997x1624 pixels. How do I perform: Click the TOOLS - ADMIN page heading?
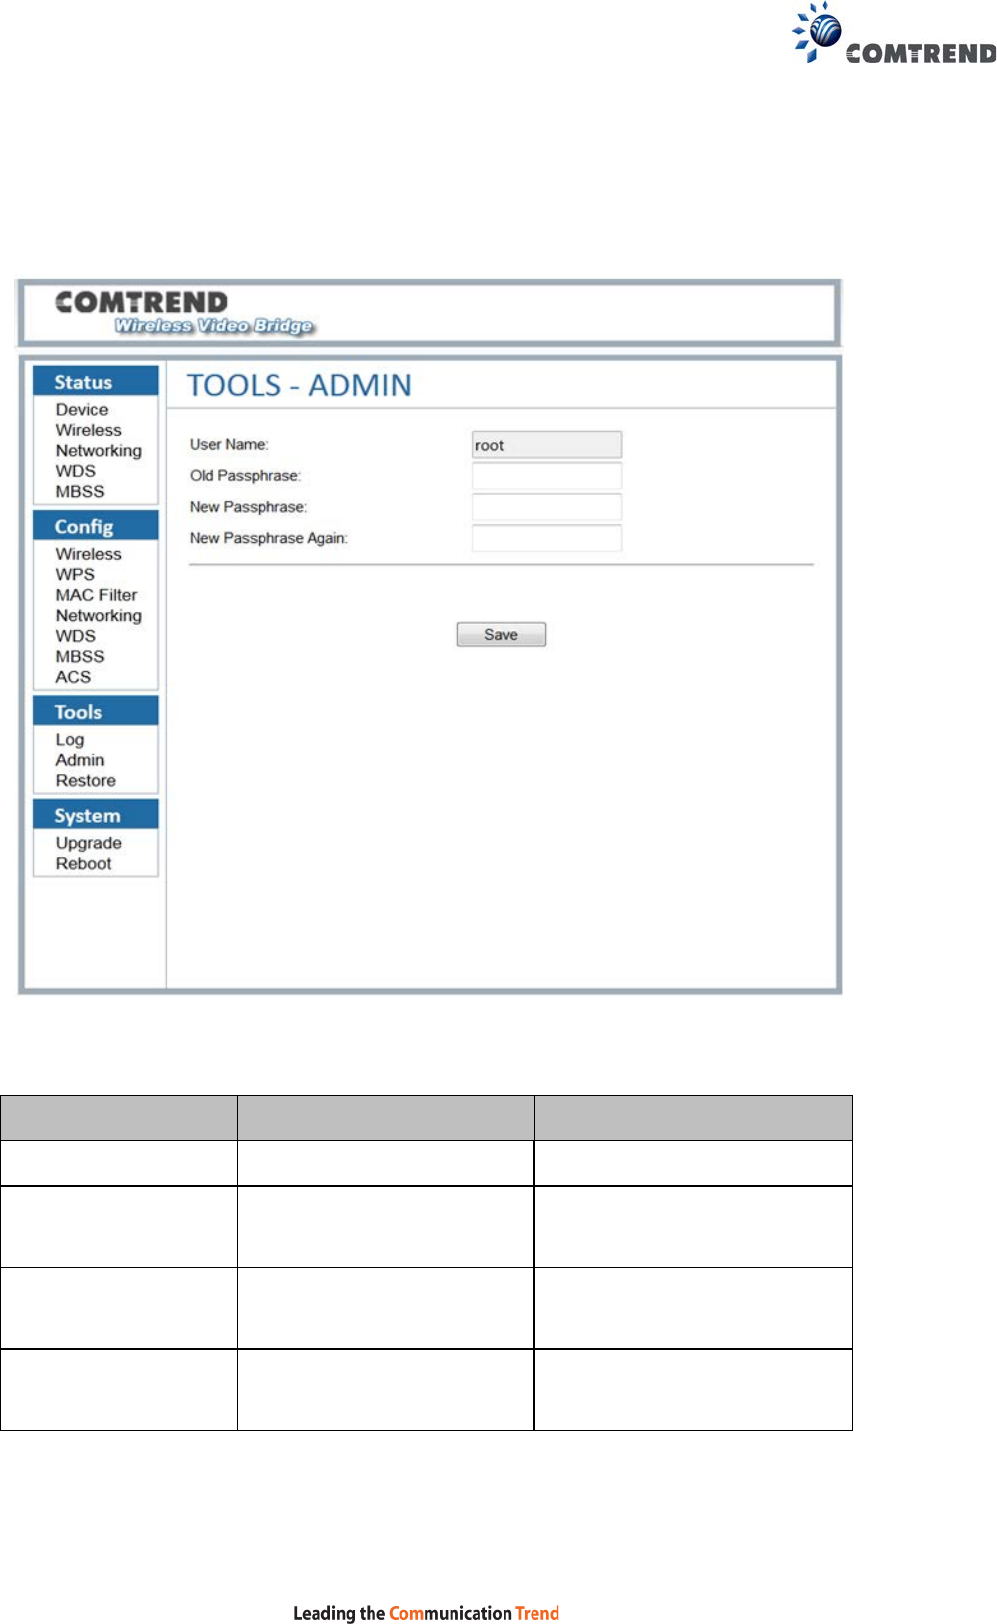pos(299,385)
